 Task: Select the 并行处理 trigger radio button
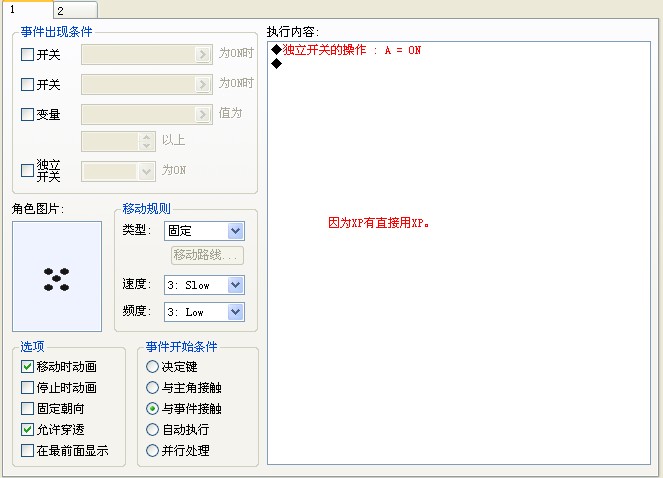[152, 451]
